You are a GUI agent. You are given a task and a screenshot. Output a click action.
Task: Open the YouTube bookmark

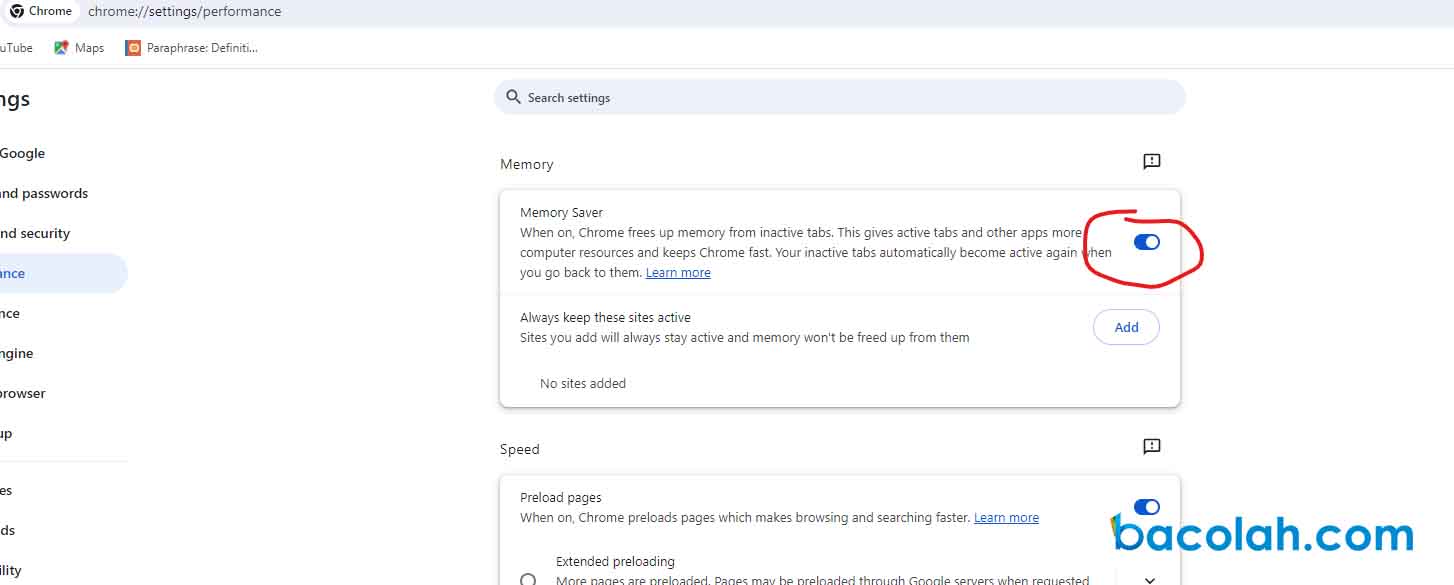click(x=15, y=47)
